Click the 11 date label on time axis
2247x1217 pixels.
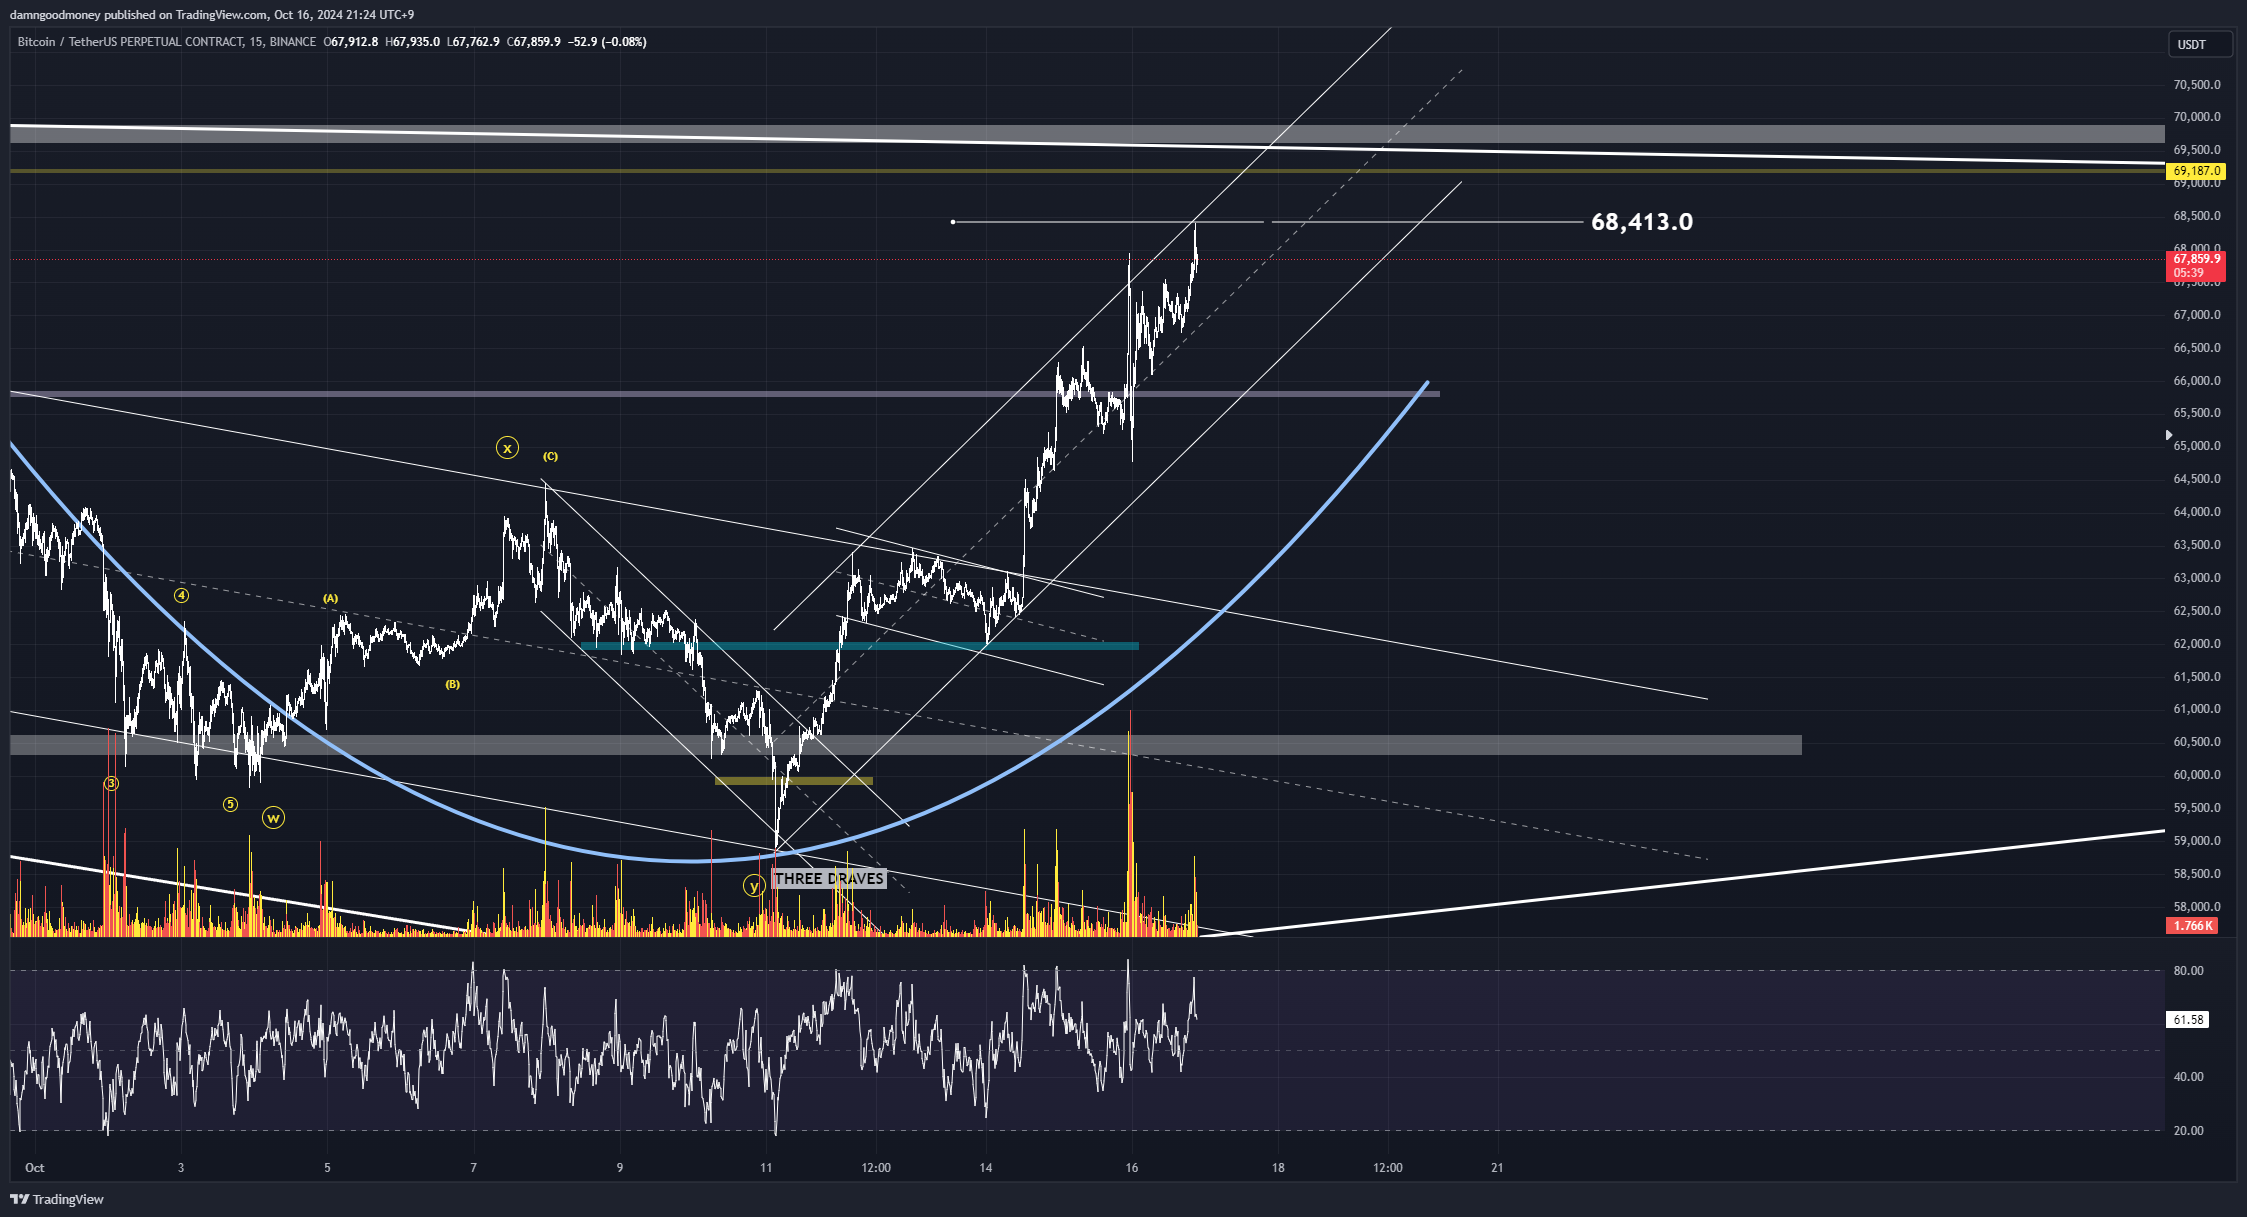766,1167
